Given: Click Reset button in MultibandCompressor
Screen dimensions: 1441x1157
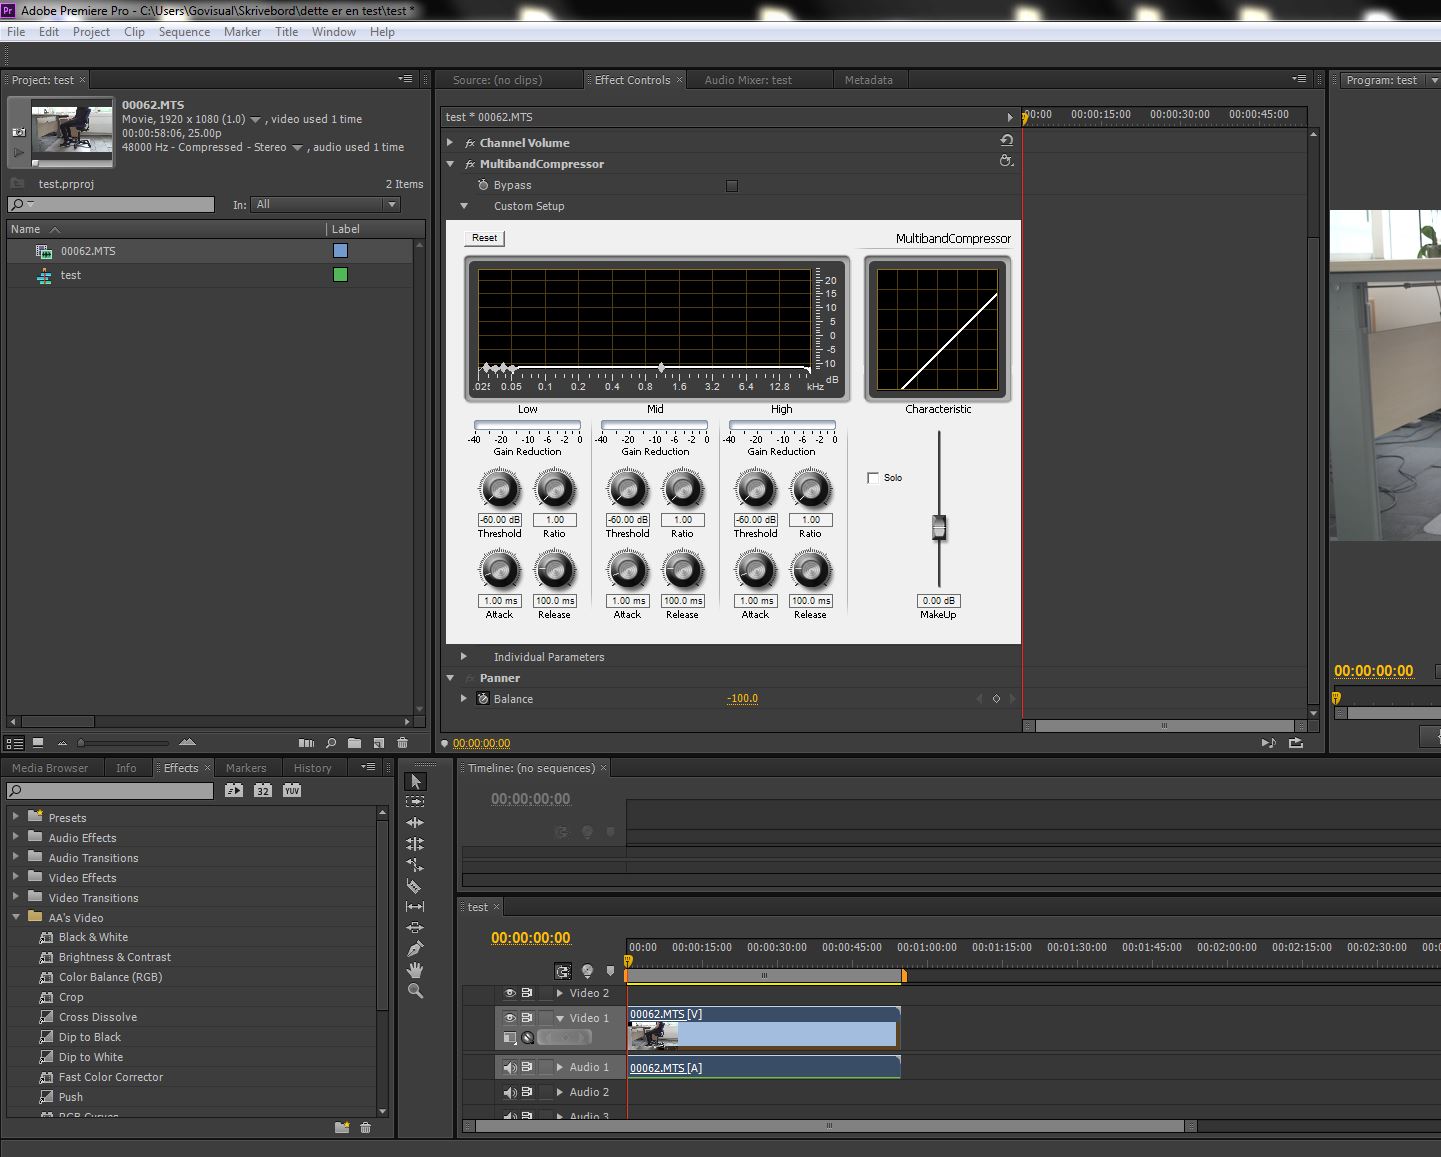Looking at the screenshot, I should pyautogui.click(x=485, y=238).
